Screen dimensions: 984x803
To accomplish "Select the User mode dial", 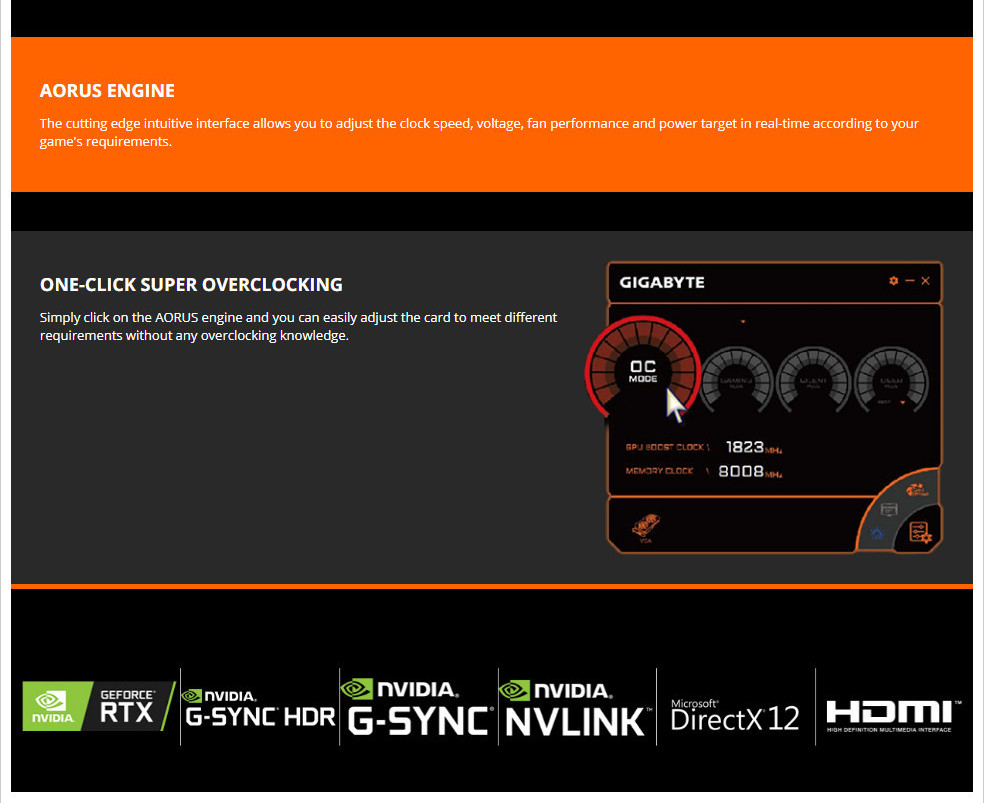I will 891,380.
